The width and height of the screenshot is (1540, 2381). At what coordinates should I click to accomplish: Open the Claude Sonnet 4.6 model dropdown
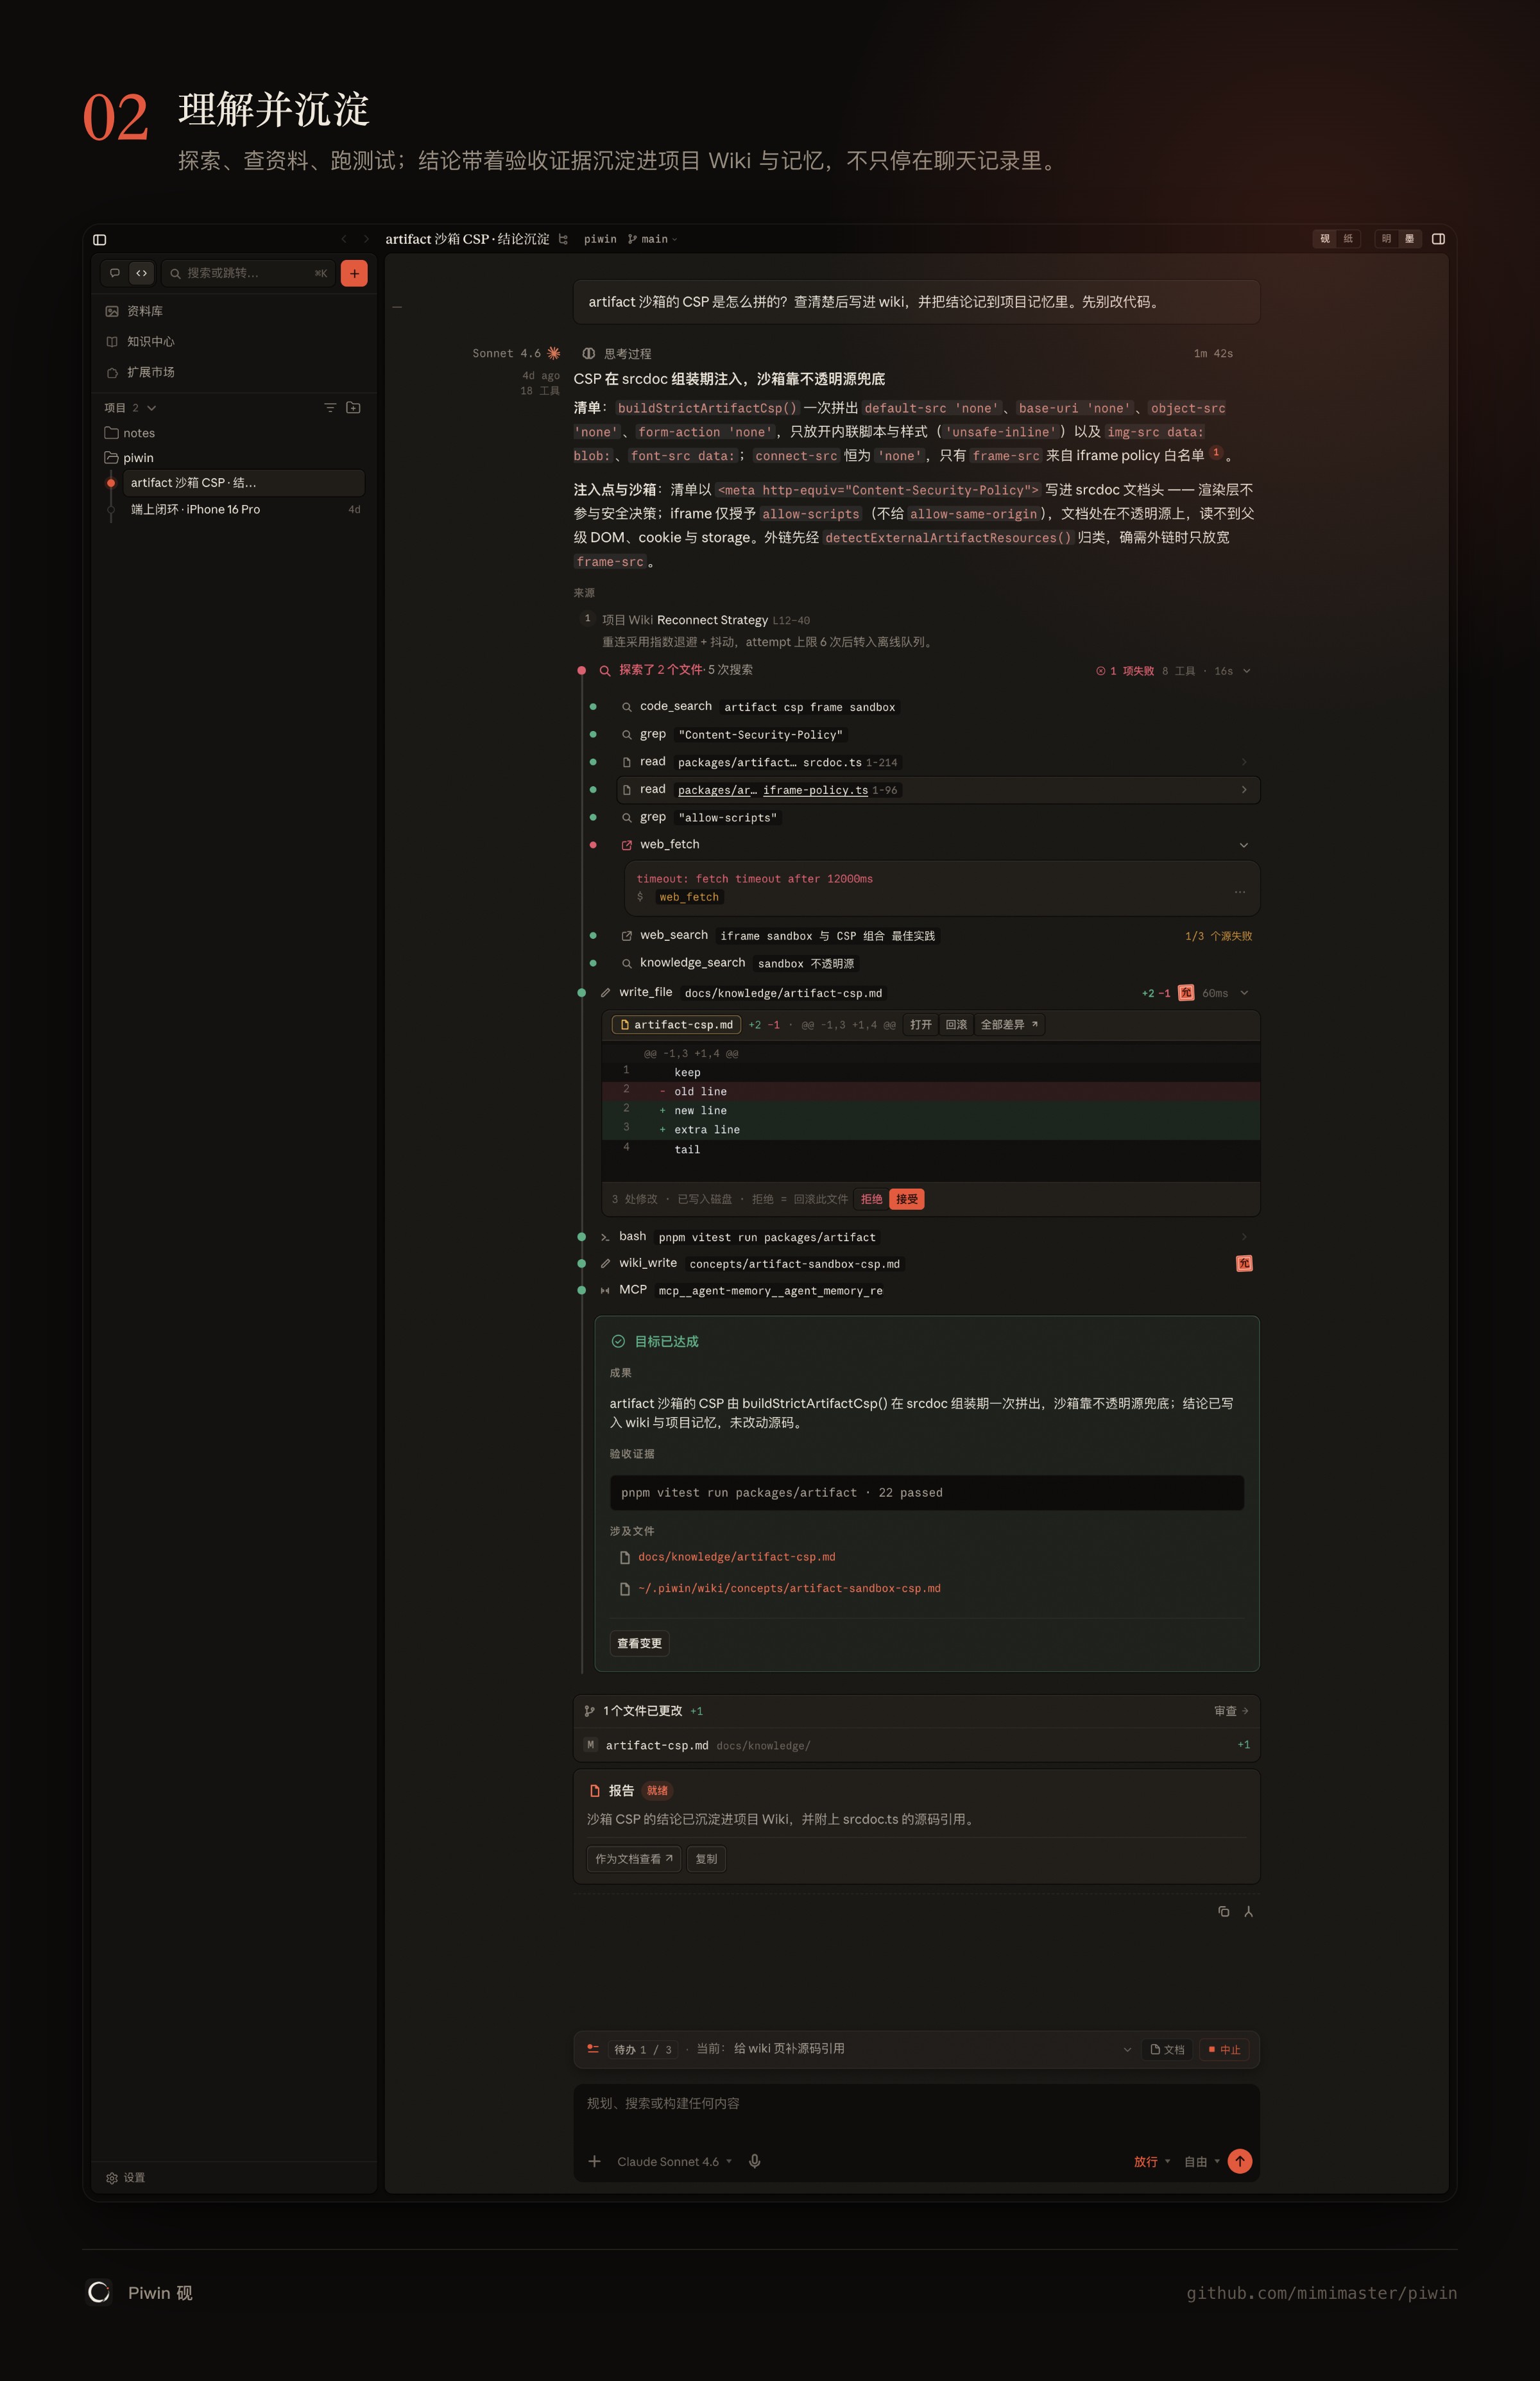click(x=674, y=2161)
